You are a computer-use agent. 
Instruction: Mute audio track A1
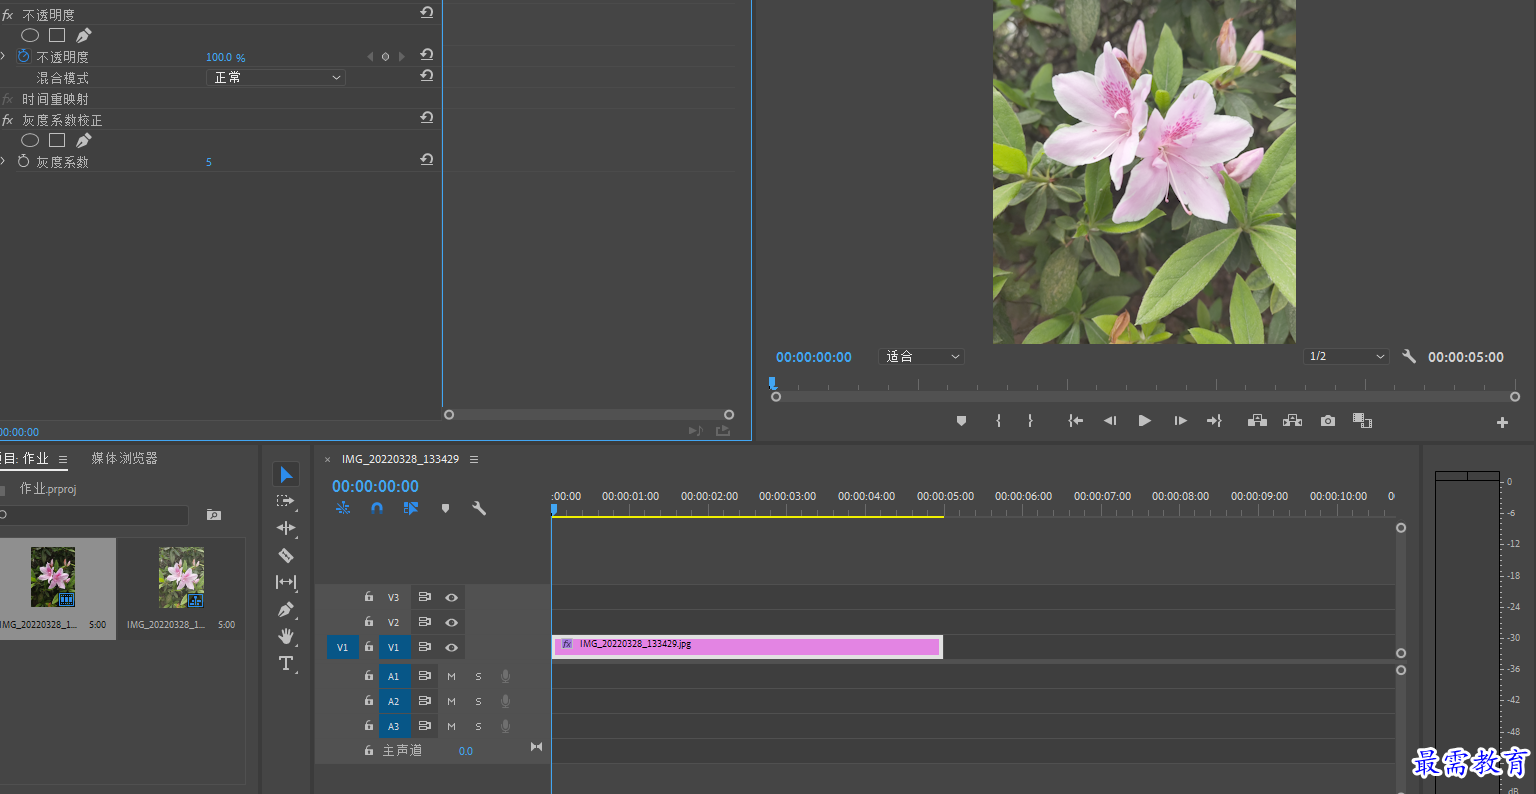point(451,676)
